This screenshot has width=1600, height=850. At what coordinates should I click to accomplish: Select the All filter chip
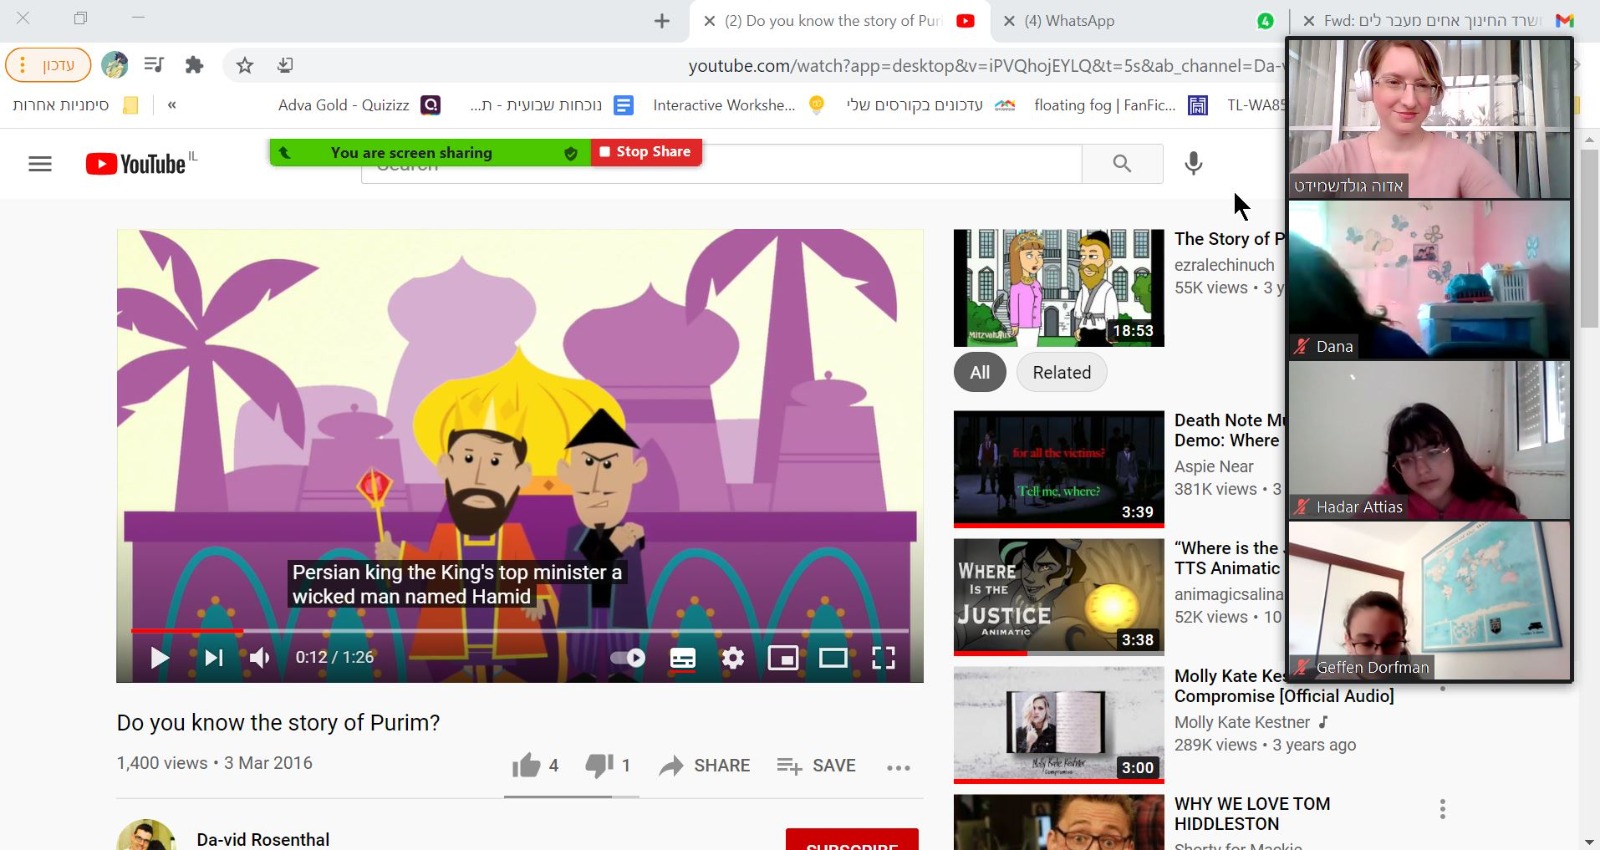980,372
